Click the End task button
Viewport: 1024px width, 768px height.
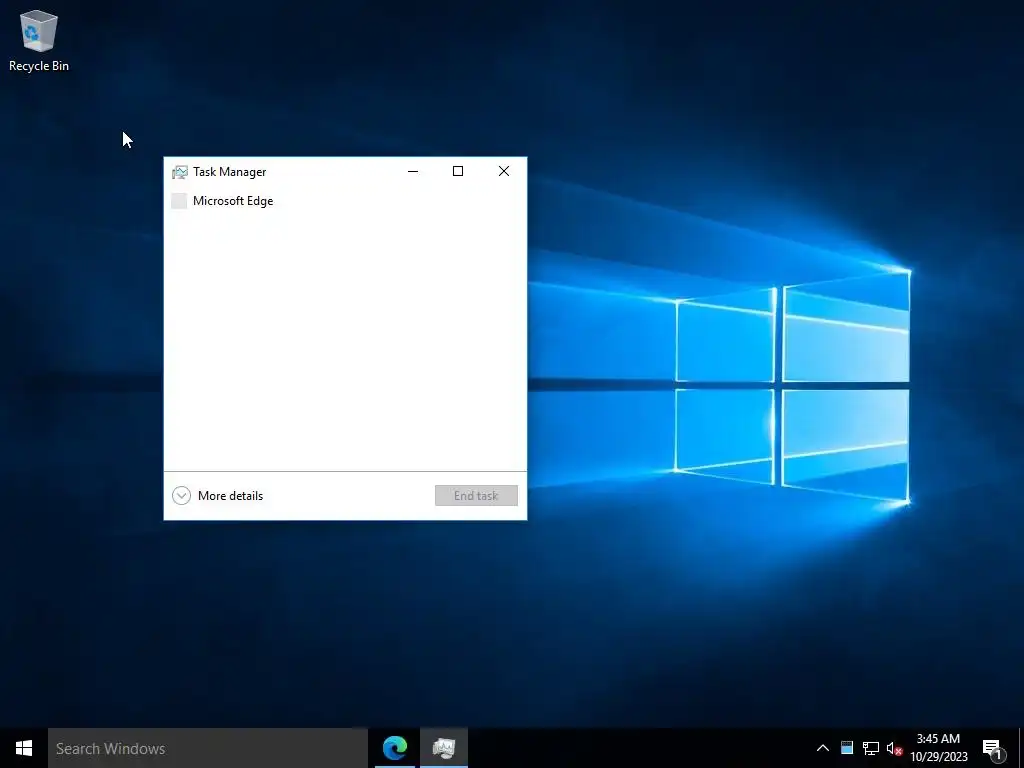click(476, 496)
